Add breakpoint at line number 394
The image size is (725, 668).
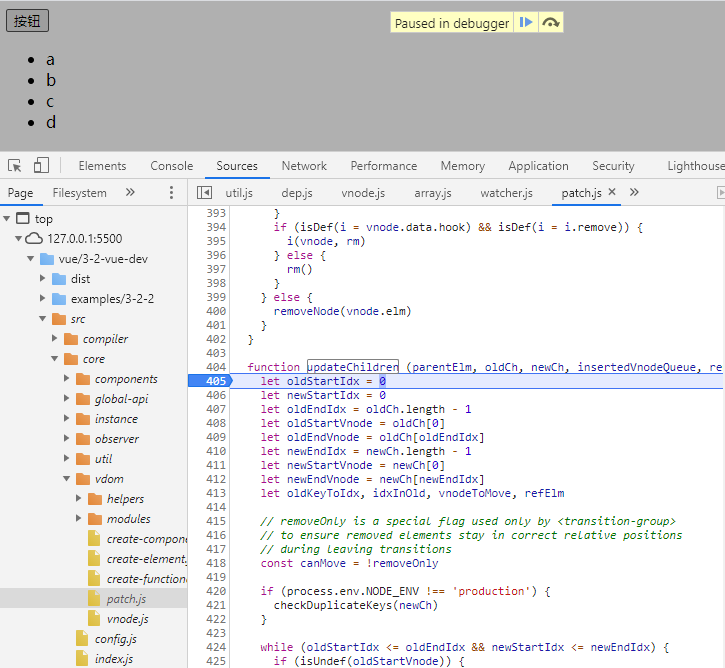click(x=216, y=227)
